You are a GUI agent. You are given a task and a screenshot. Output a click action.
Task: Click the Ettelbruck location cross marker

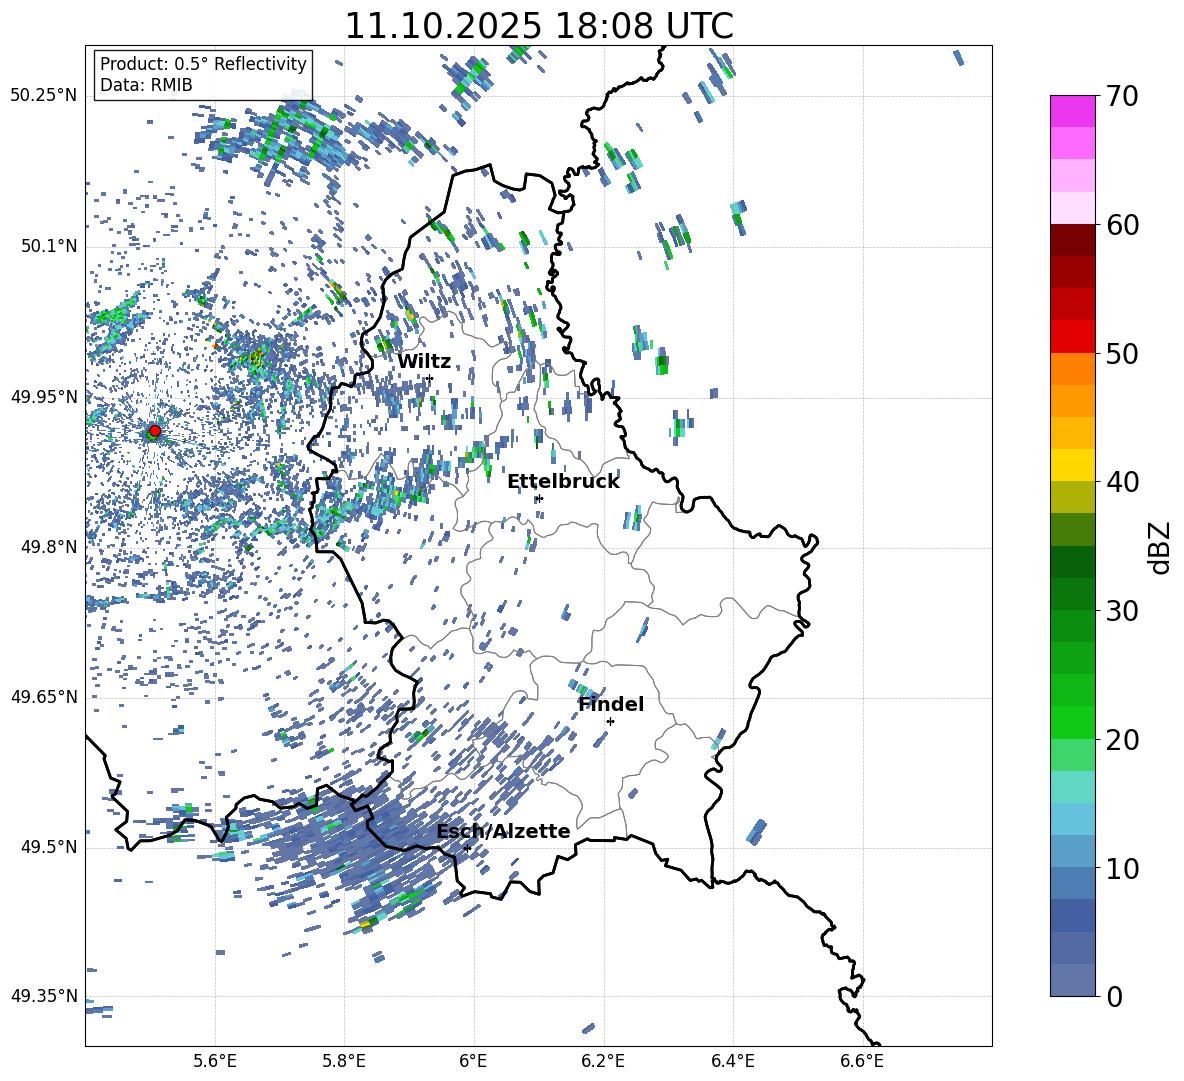tap(538, 498)
